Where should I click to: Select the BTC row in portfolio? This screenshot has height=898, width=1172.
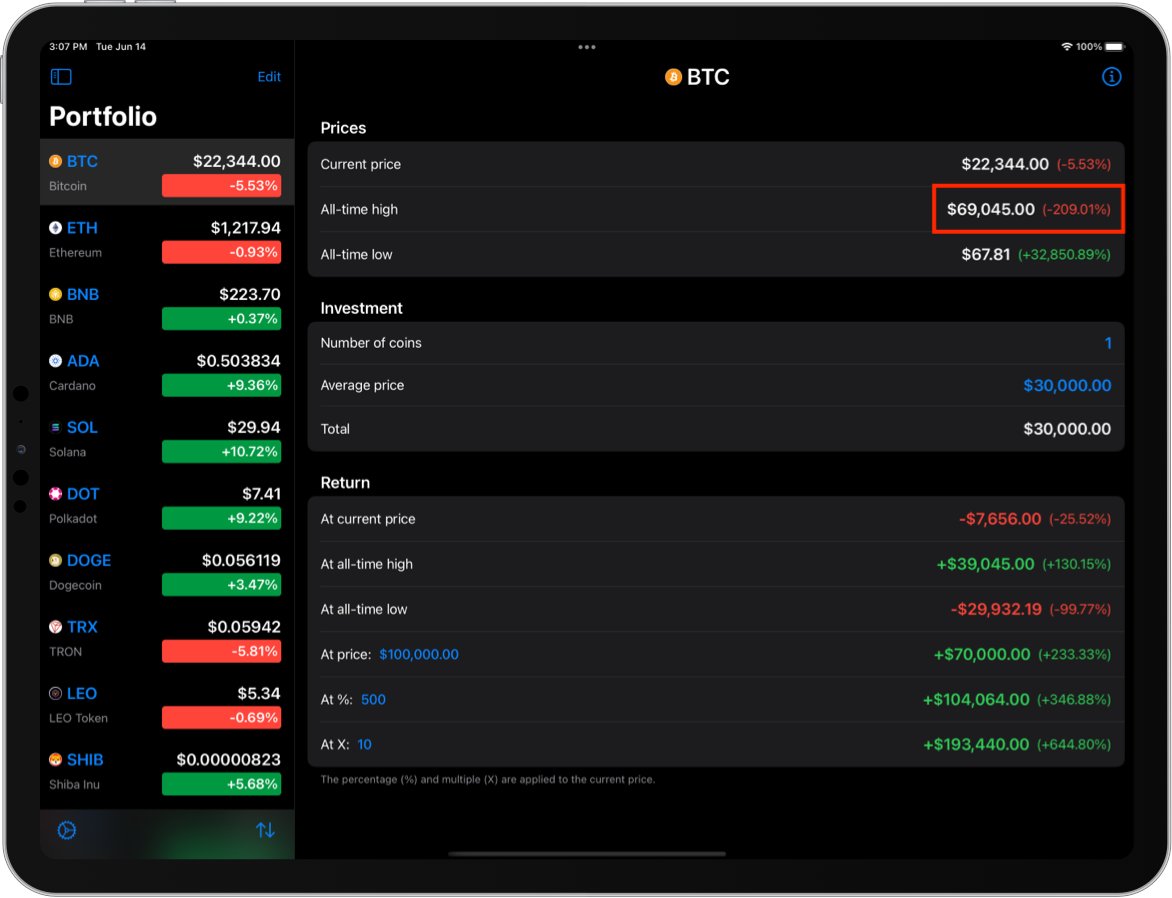(x=167, y=173)
